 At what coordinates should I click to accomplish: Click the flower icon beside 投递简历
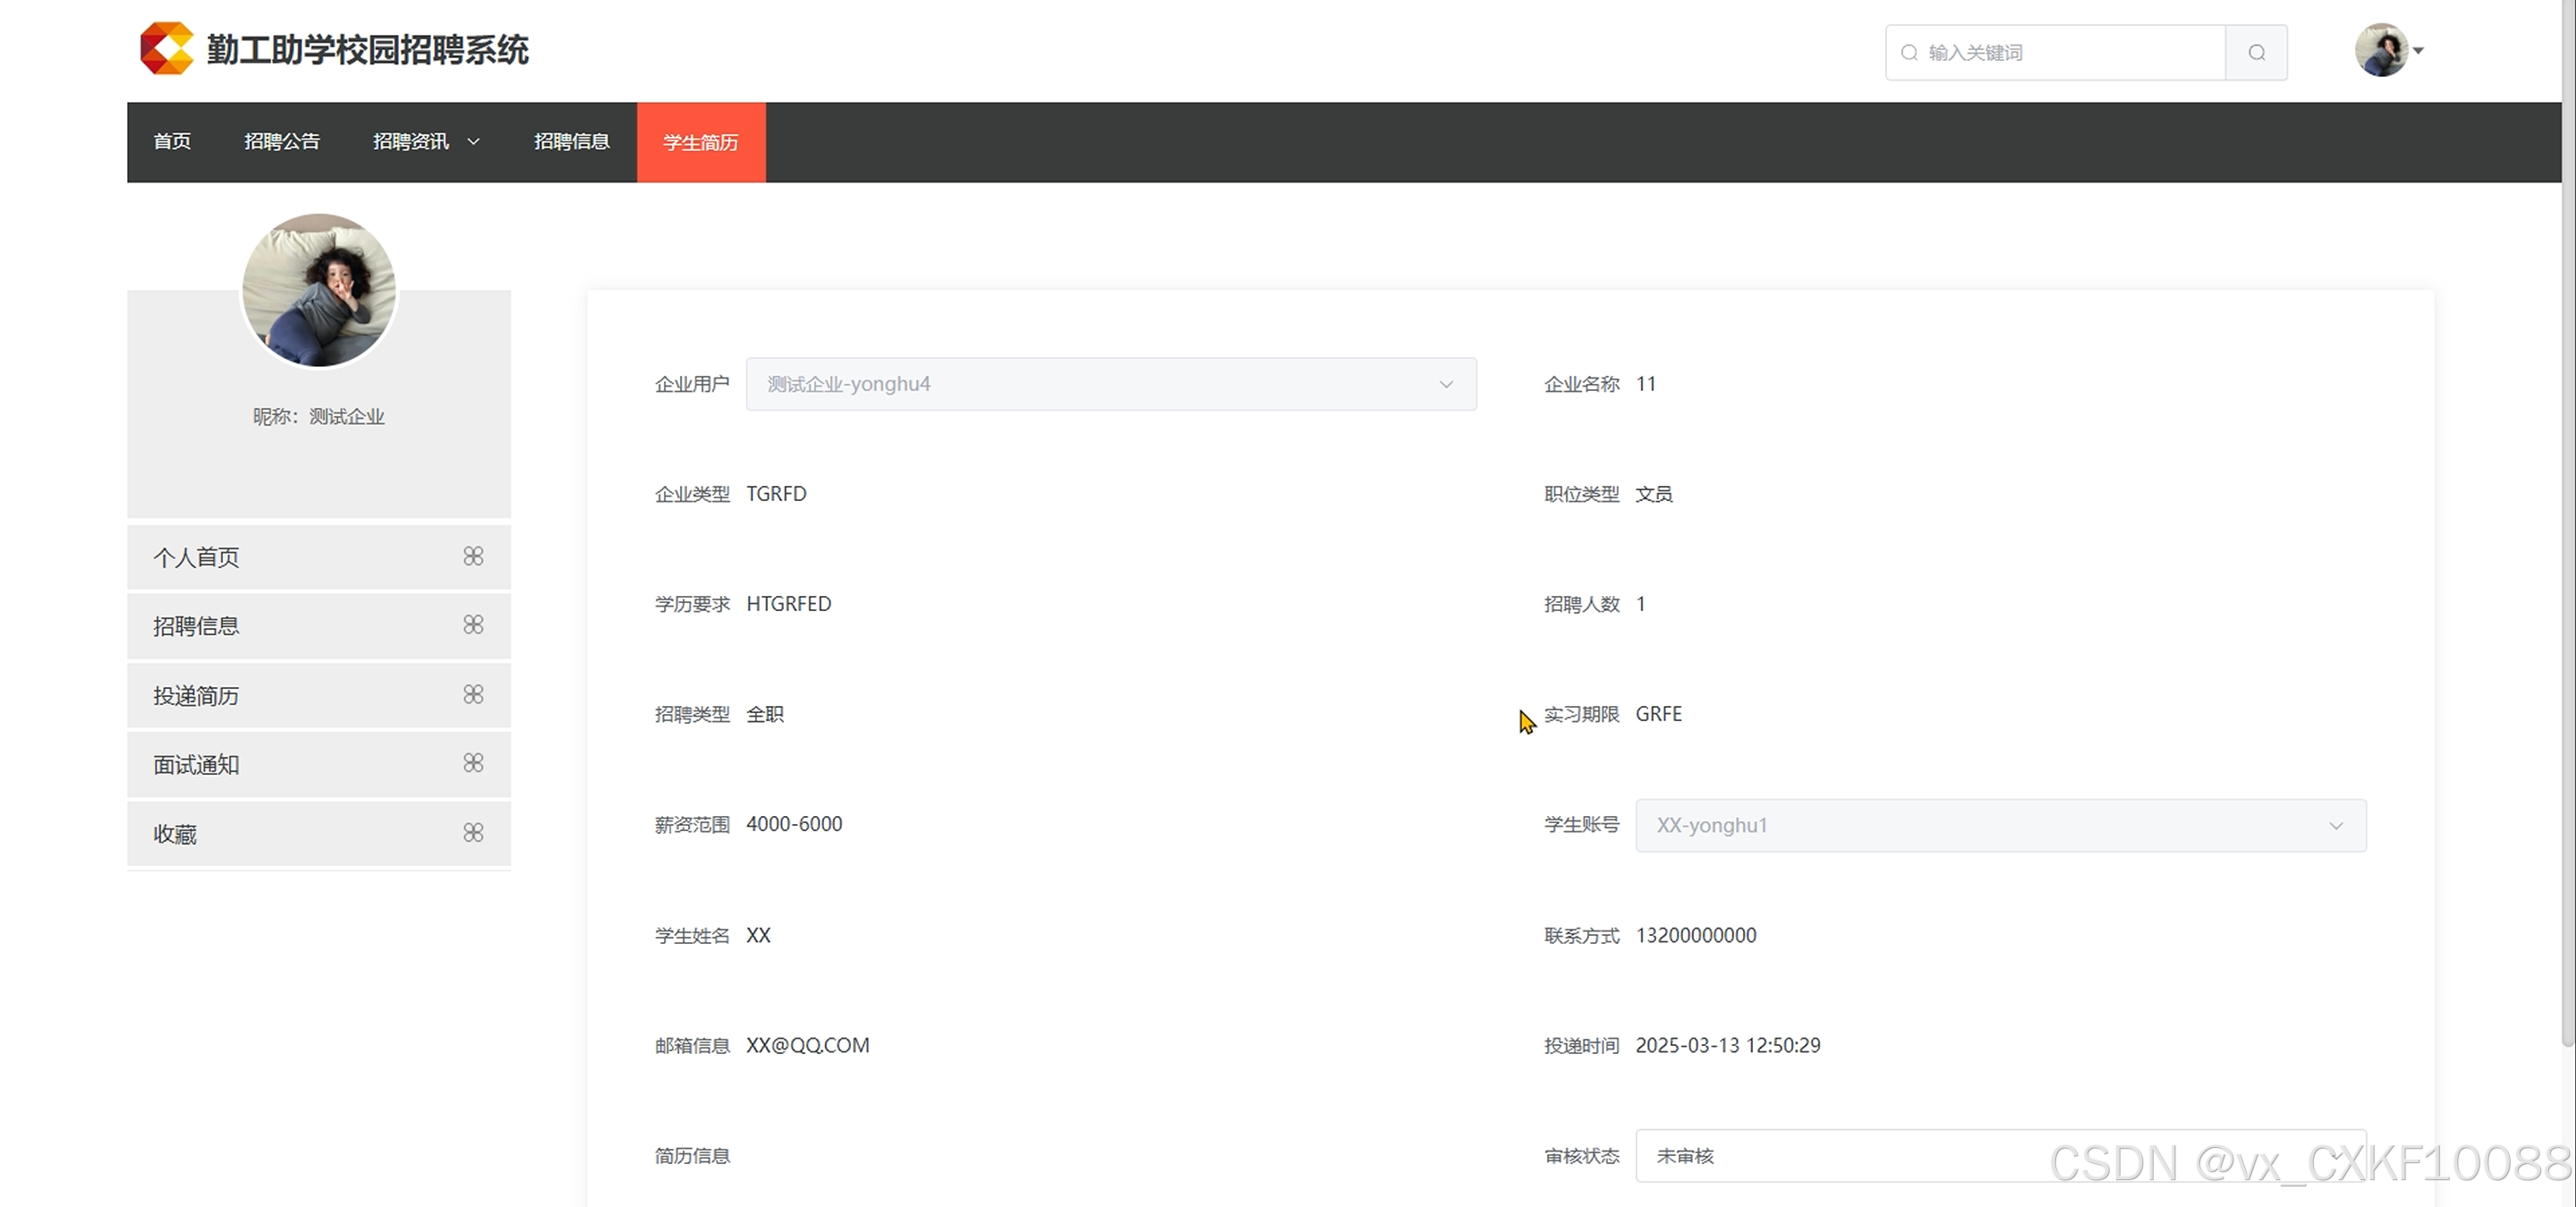473,694
